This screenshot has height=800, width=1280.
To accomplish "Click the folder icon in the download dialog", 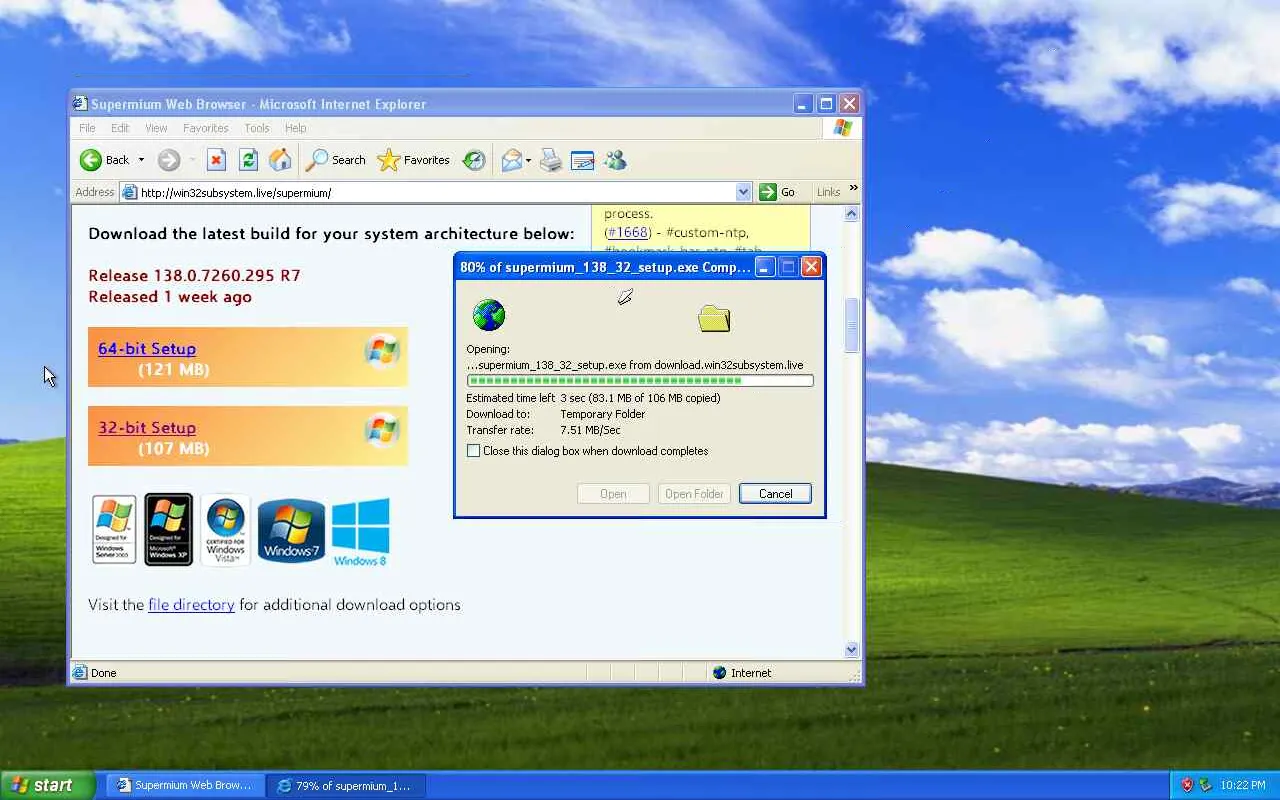I will (714, 319).
